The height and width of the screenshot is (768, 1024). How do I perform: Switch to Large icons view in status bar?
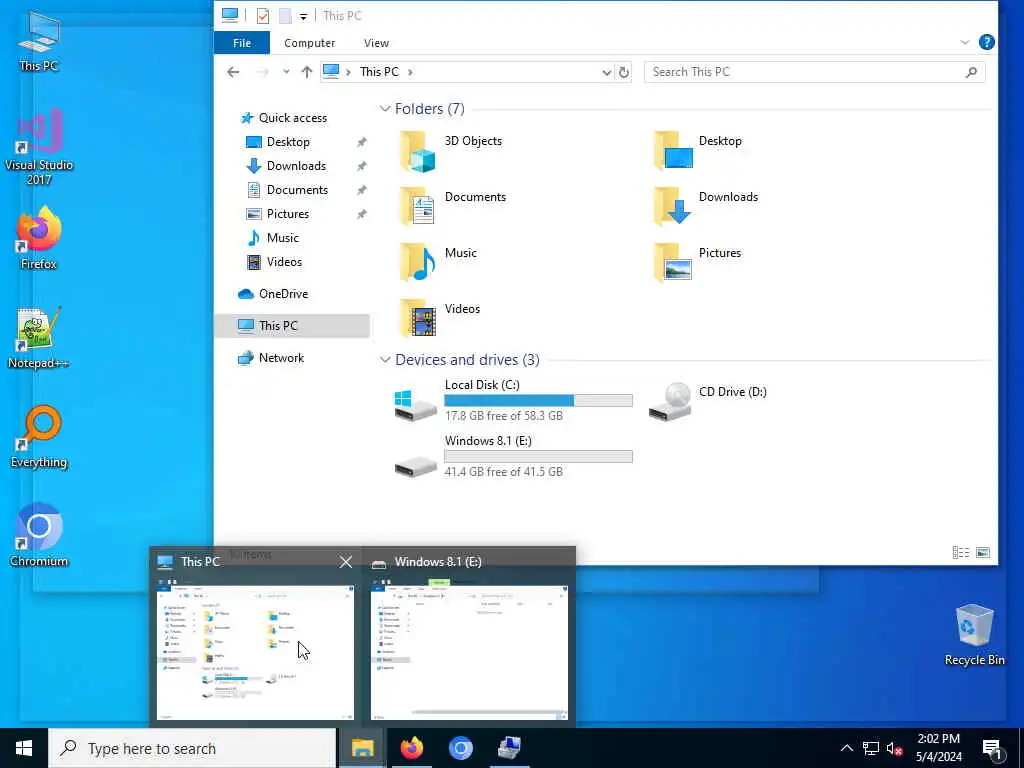click(983, 552)
